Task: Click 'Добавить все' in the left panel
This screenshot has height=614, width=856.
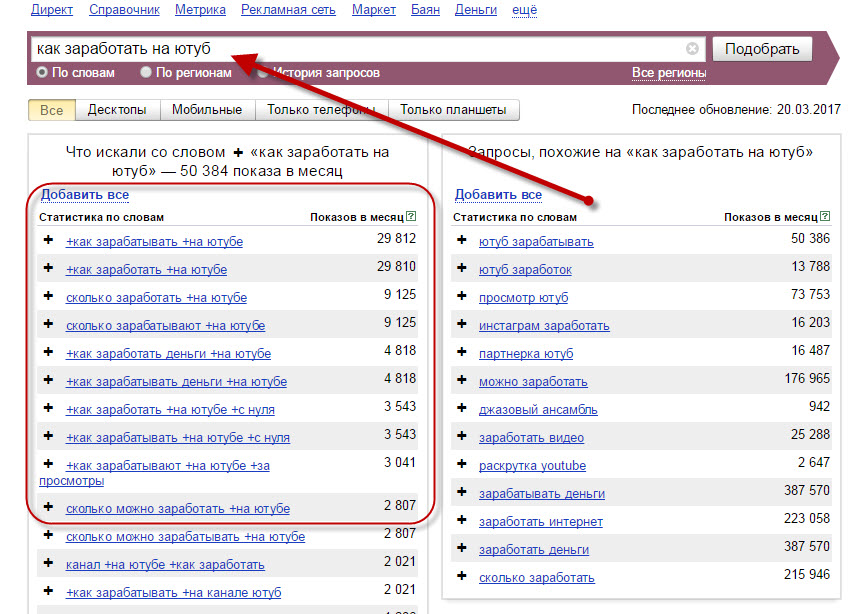Action: (85, 194)
